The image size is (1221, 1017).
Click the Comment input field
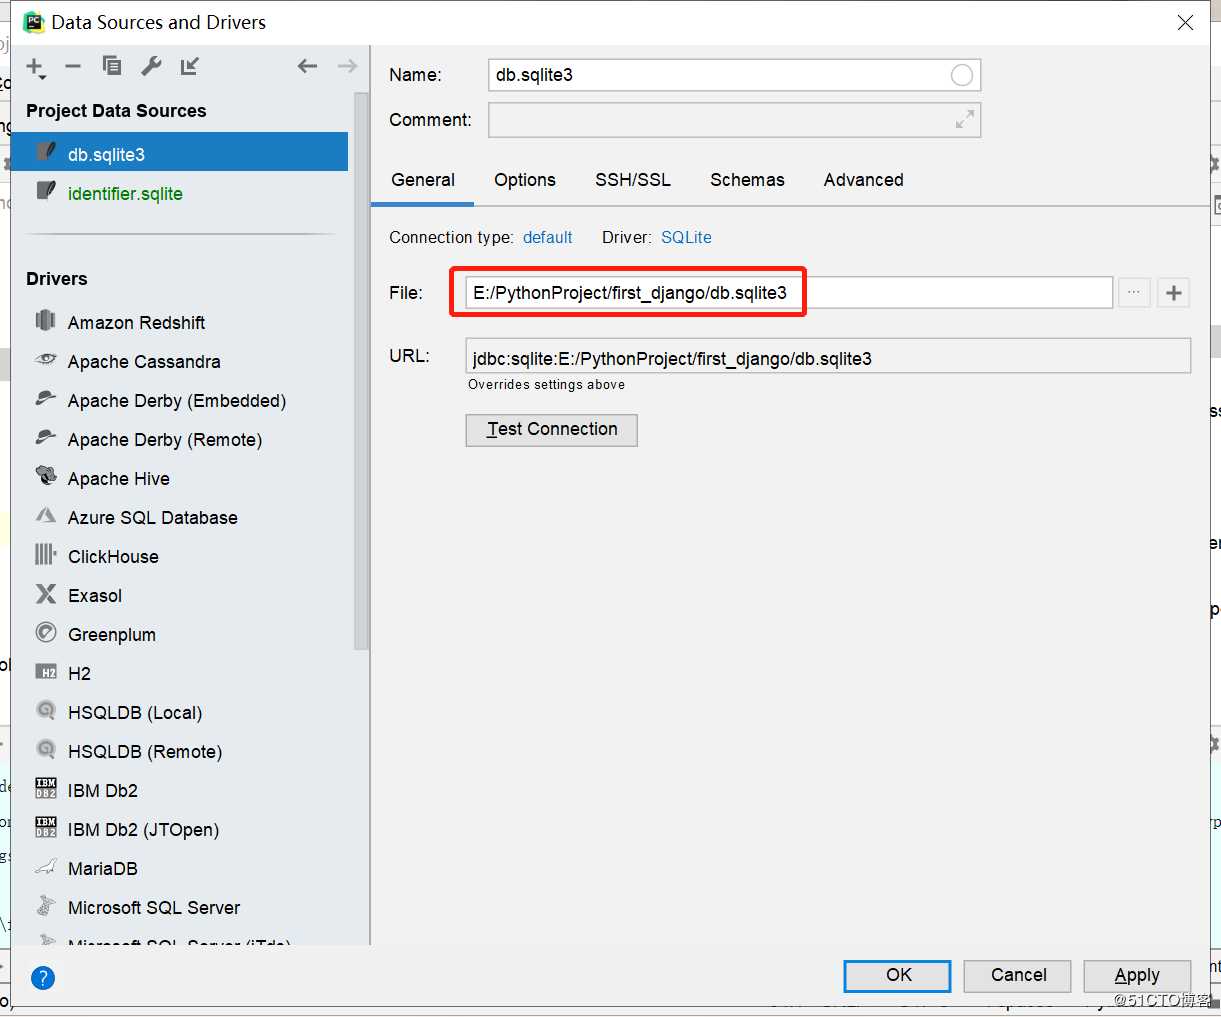click(734, 120)
